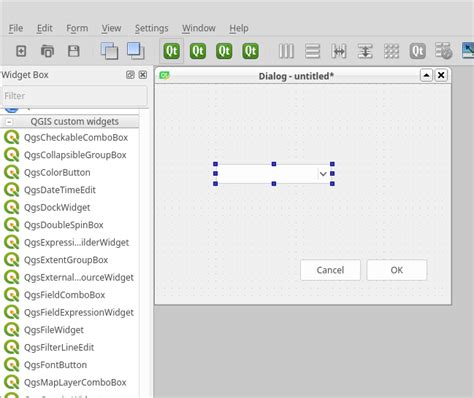Click the Cancel button in the Dialog form
474x398 pixels.
[330, 270]
